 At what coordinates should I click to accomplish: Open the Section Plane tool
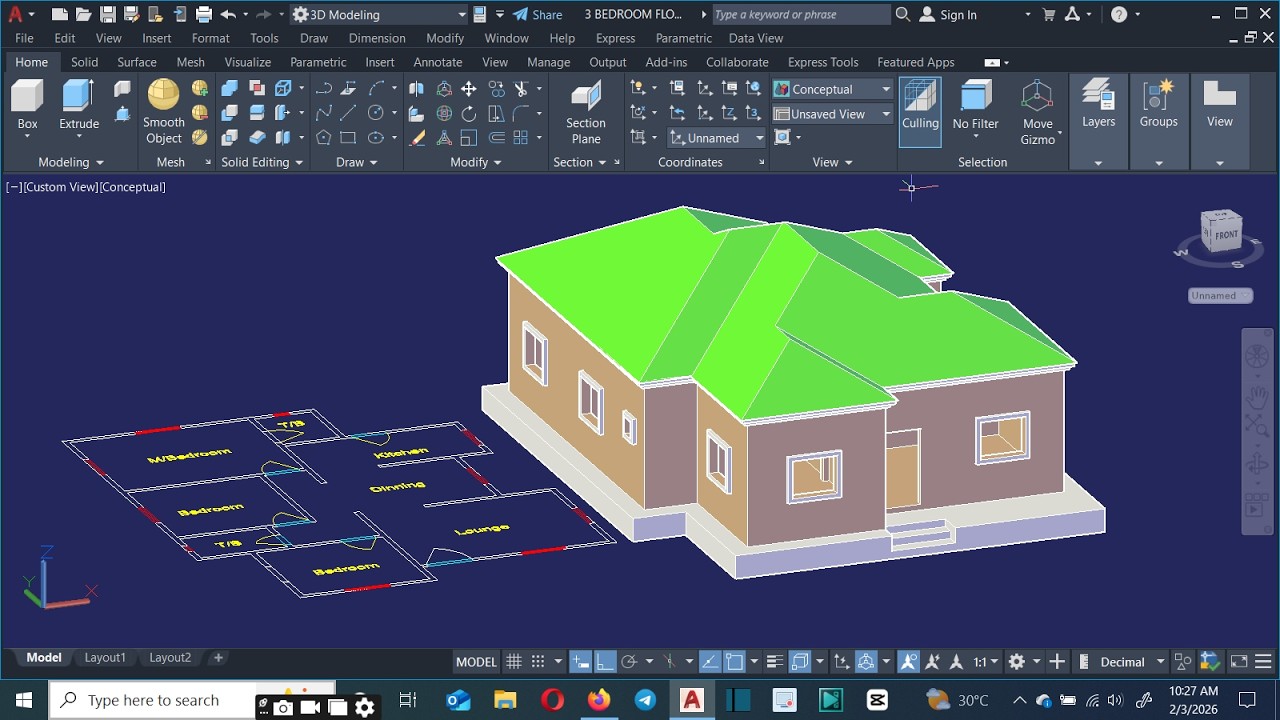click(x=586, y=113)
